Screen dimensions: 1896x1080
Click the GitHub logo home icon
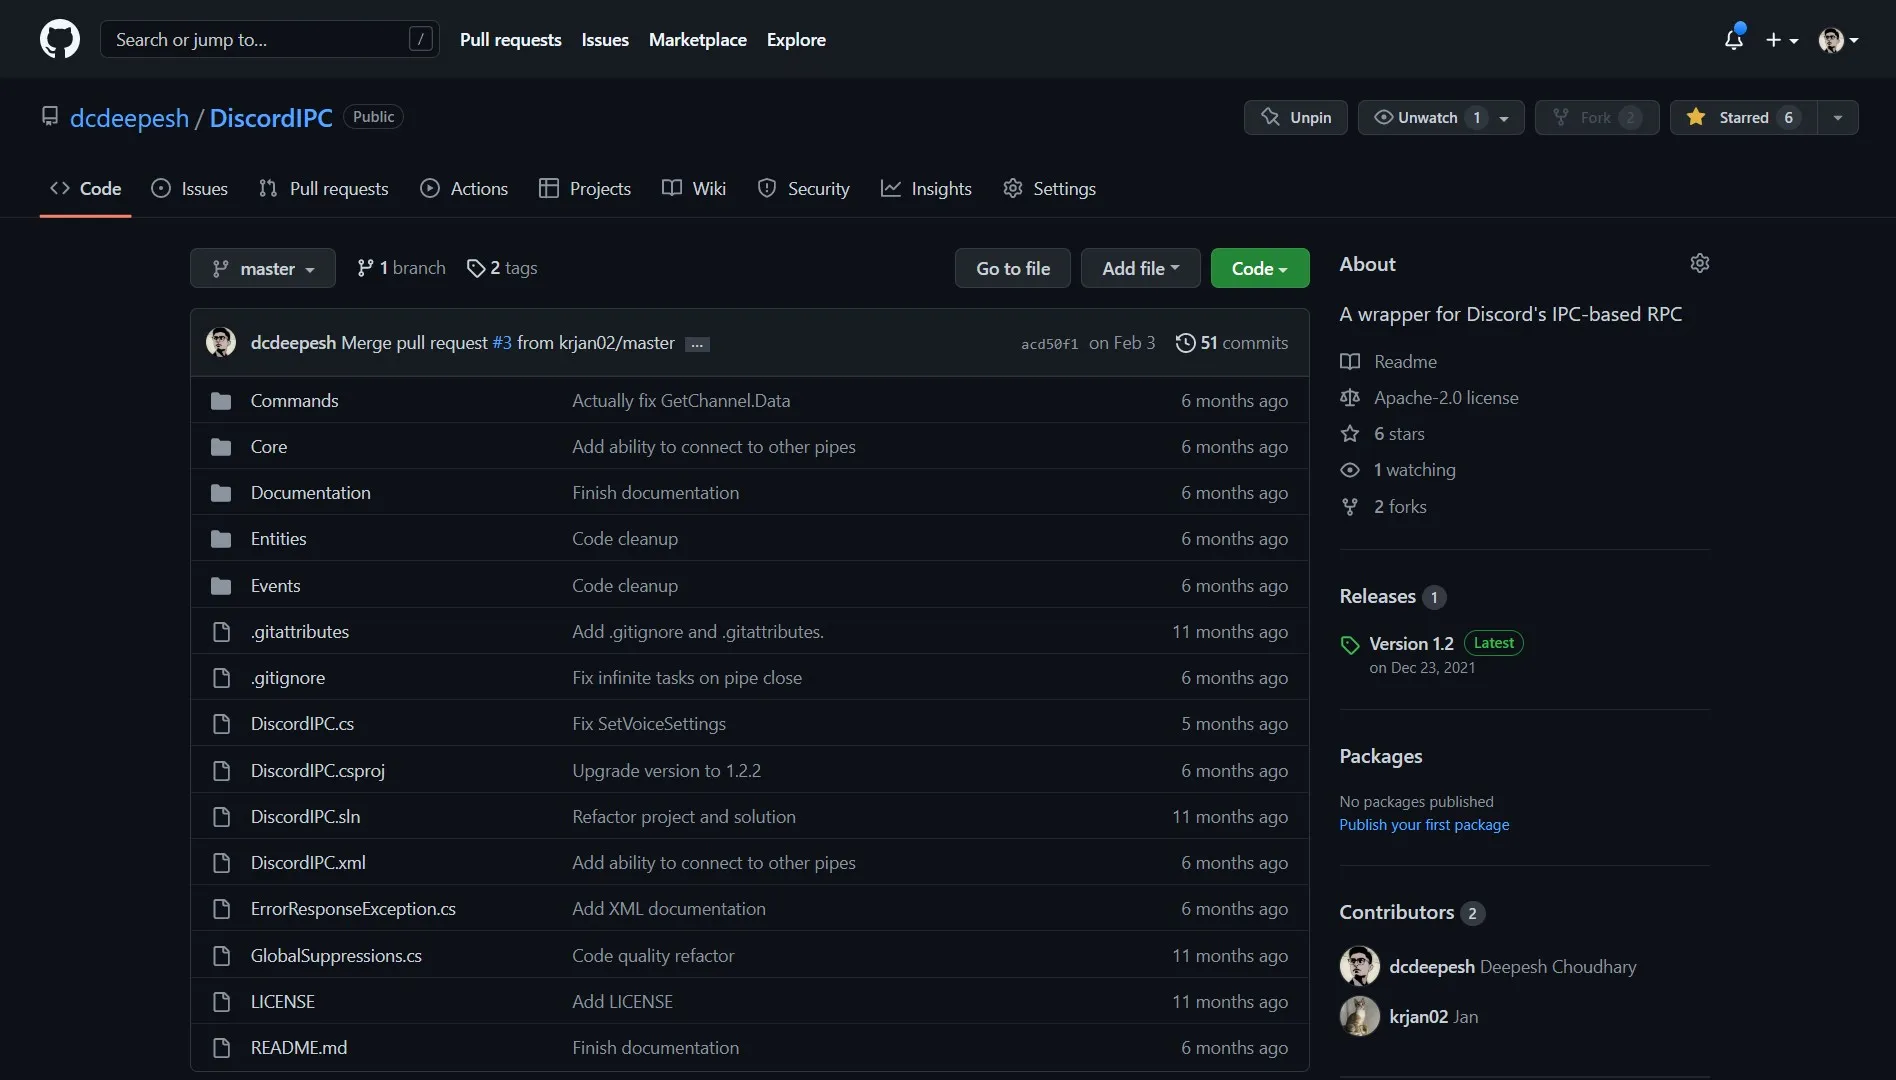coord(60,40)
